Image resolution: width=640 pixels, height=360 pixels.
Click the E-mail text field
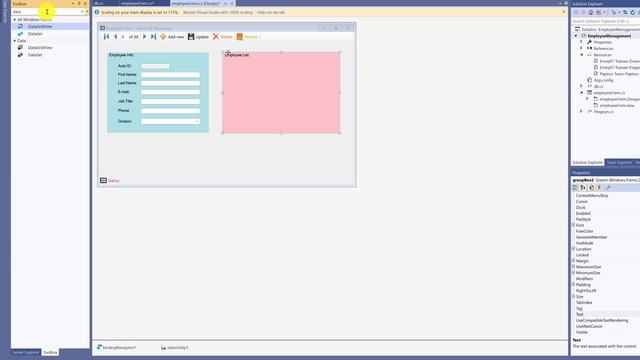pyautogui.click(x=171, y=92)
